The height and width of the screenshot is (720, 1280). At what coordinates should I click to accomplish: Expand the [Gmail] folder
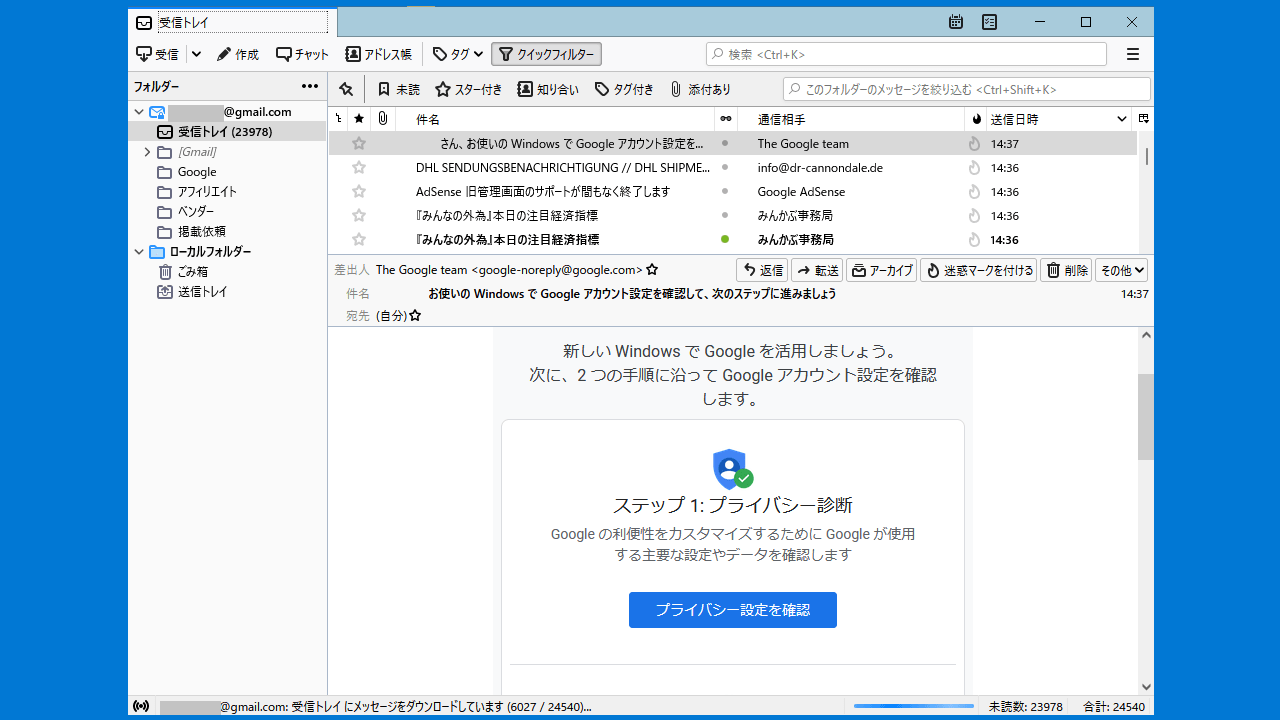point(147,152)
